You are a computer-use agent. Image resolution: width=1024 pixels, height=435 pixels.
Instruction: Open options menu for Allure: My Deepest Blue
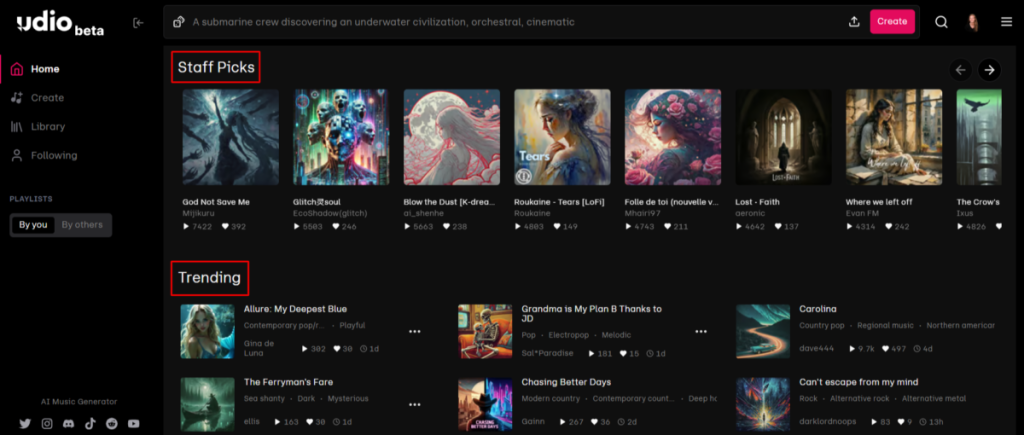click(415, 332)
